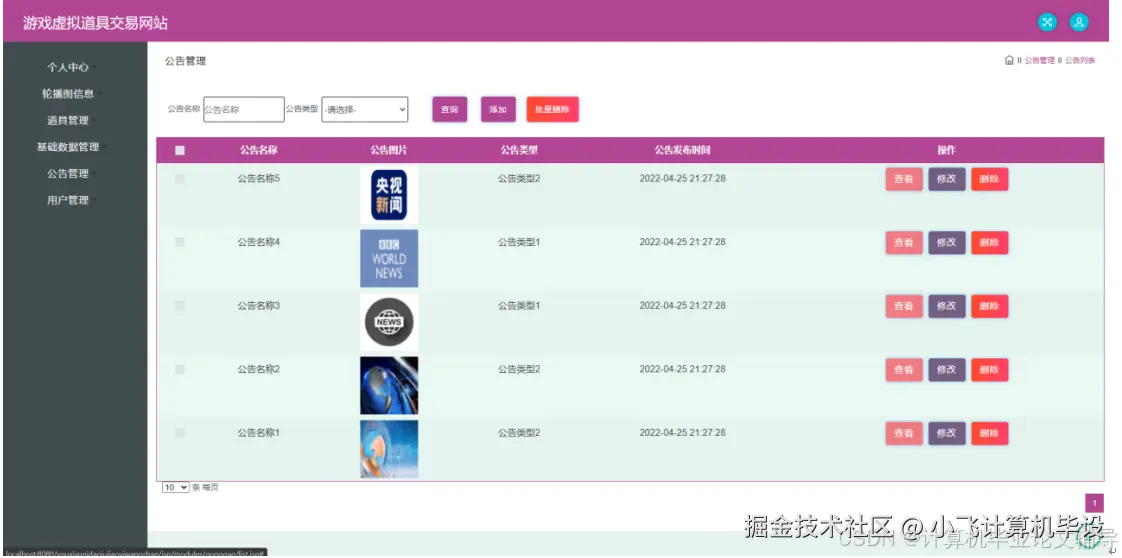Screen dimensions: 1122x558
Task: Expand 用户管理 sidebar menu
Action: (68, 200)
